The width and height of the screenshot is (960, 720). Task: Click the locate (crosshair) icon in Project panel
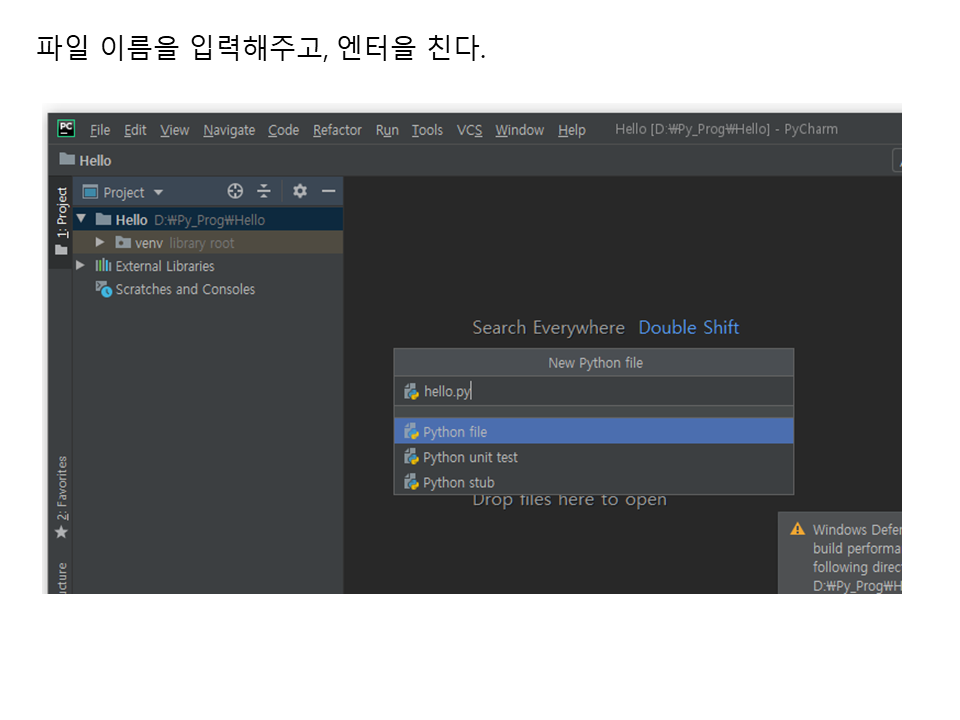pyautogui.click(x=235, y=191)
